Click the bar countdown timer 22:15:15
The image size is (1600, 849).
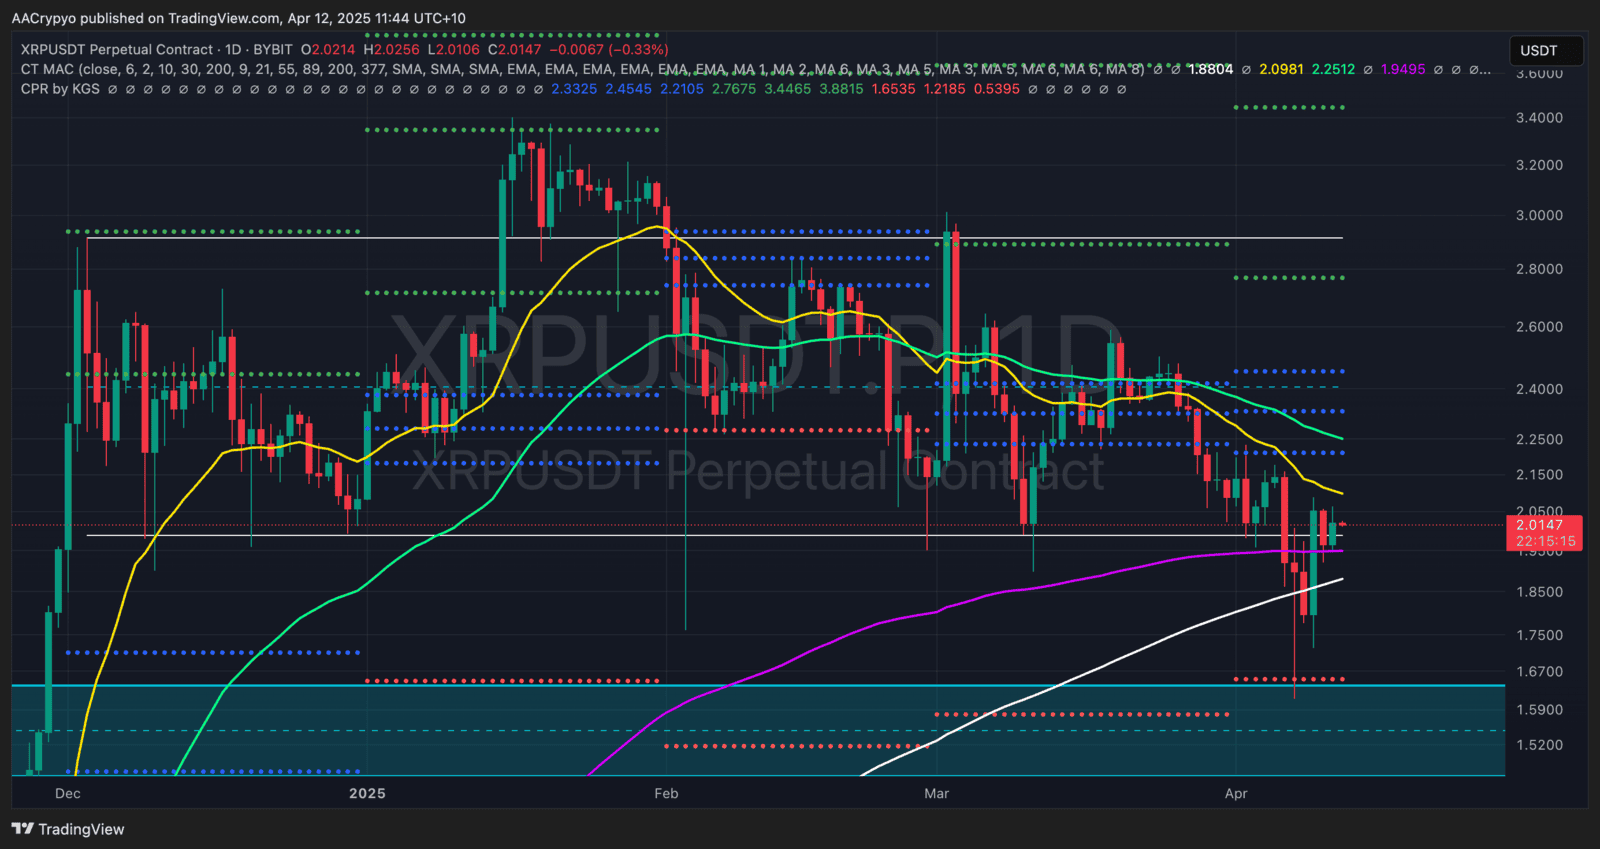[1545, 541]
